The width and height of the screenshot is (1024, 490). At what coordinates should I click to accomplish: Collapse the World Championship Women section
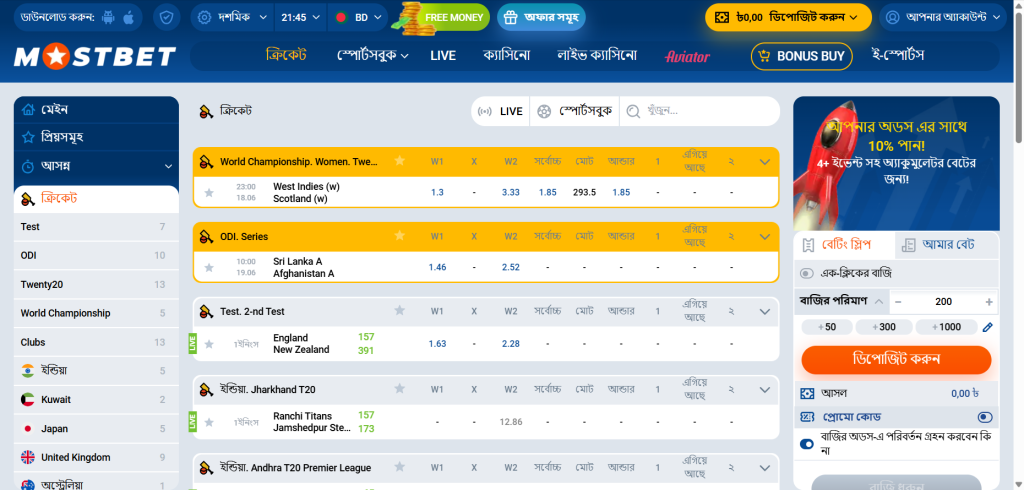765,161
